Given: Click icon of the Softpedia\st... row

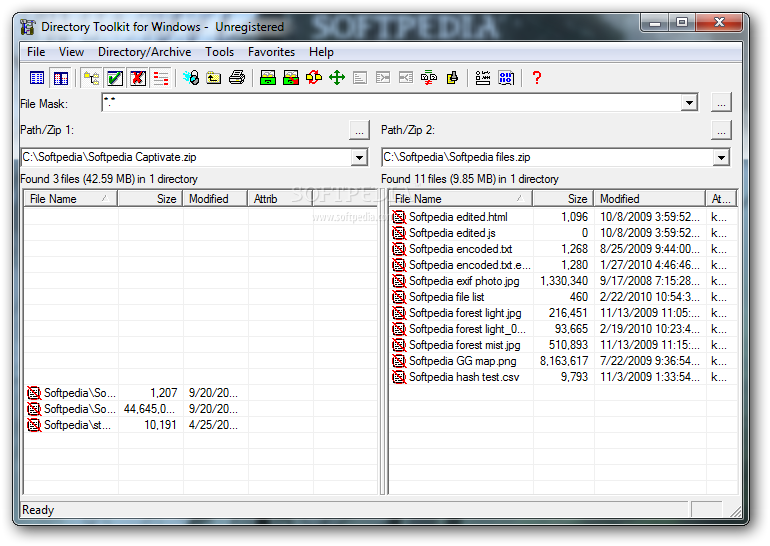Looking at the screenshot, I should pos(34,425).
